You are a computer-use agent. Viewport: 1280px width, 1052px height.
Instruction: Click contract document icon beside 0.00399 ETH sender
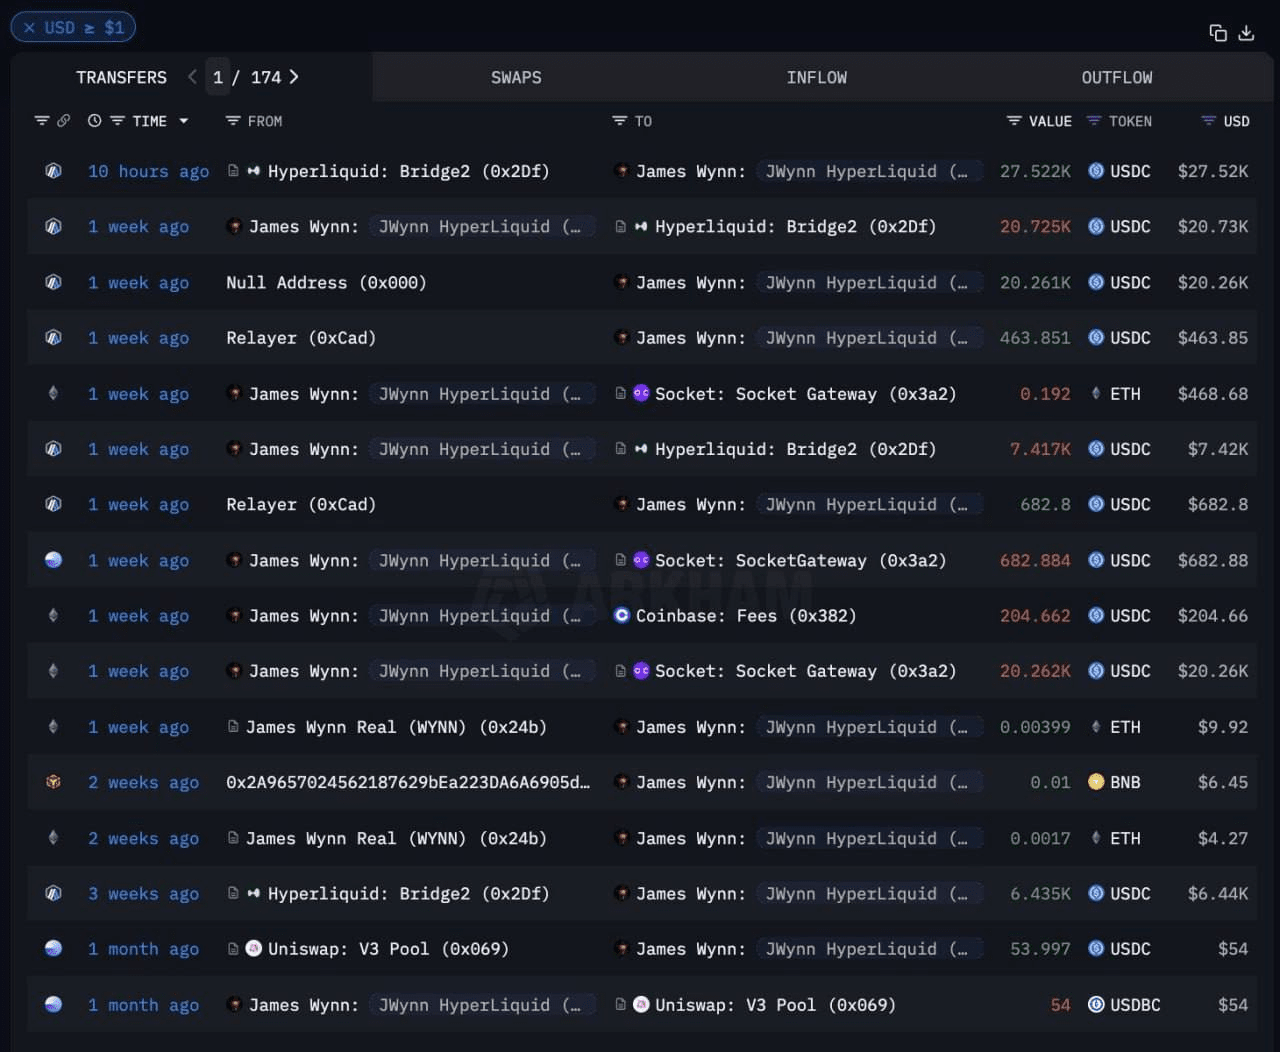(233, 727)
